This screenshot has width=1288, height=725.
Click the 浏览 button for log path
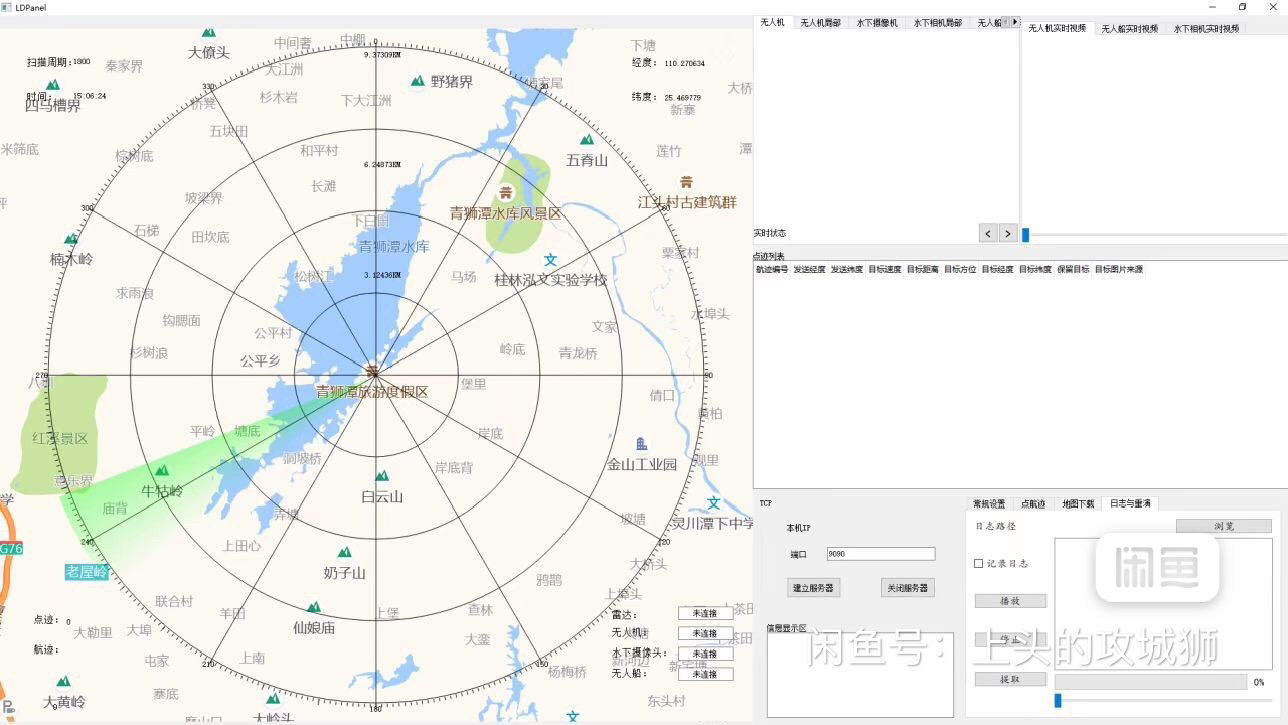coord(1223,526)
